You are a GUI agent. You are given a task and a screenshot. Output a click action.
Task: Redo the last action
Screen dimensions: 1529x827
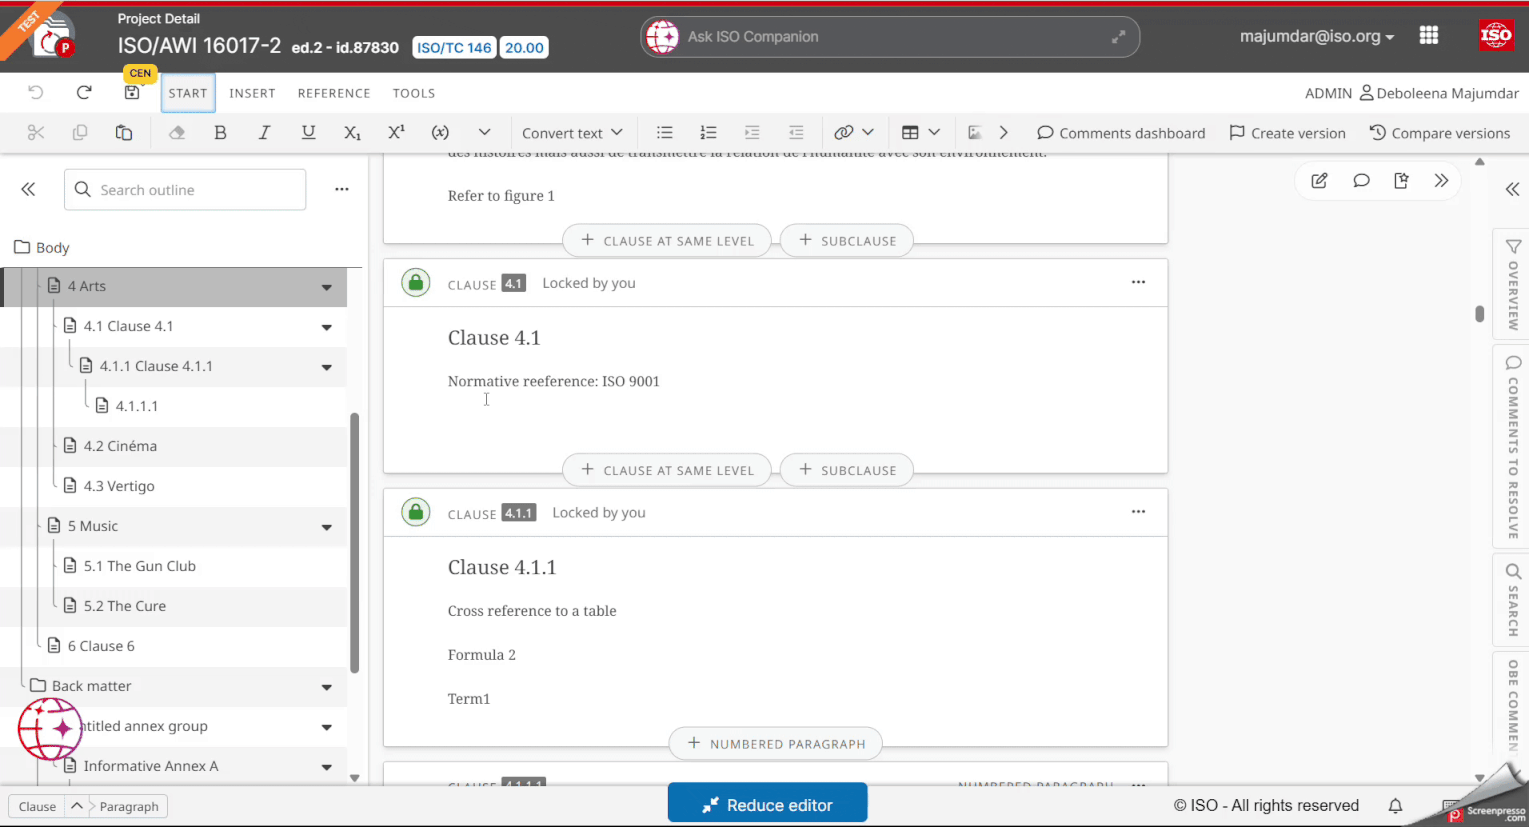pyautogui.click(x=84, y=93)
